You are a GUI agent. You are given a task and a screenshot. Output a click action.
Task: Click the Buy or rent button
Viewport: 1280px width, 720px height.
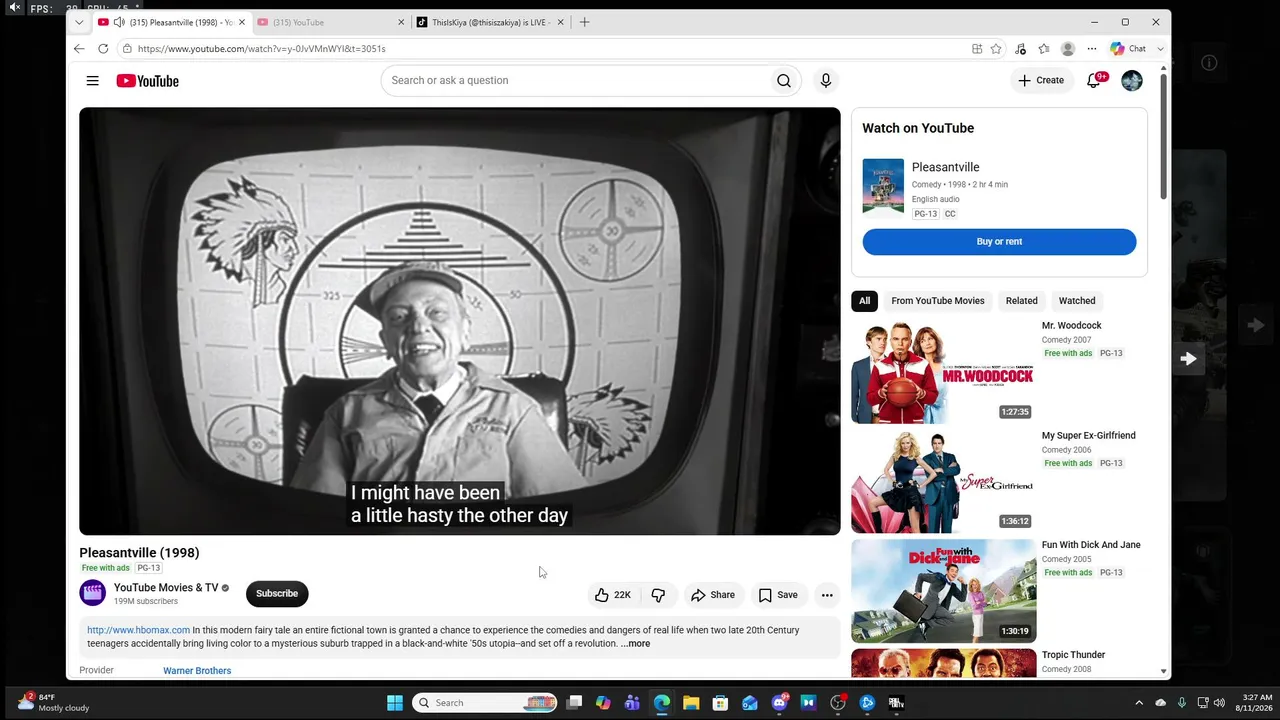[x=999, y=242]
